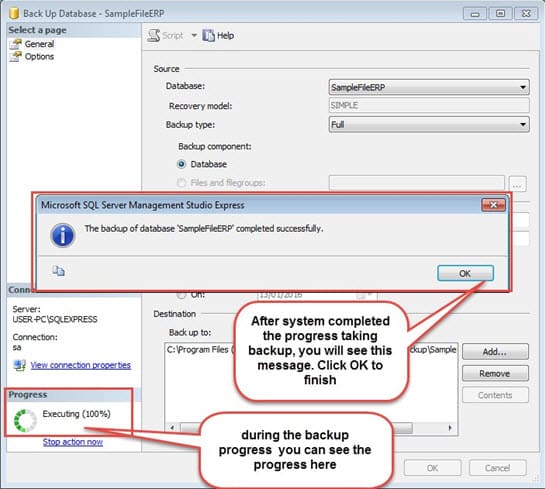Select the Database backup component radio button
The height and width of the screenshot is (489, 545).
pyautogui.click(x=181, y=164)
